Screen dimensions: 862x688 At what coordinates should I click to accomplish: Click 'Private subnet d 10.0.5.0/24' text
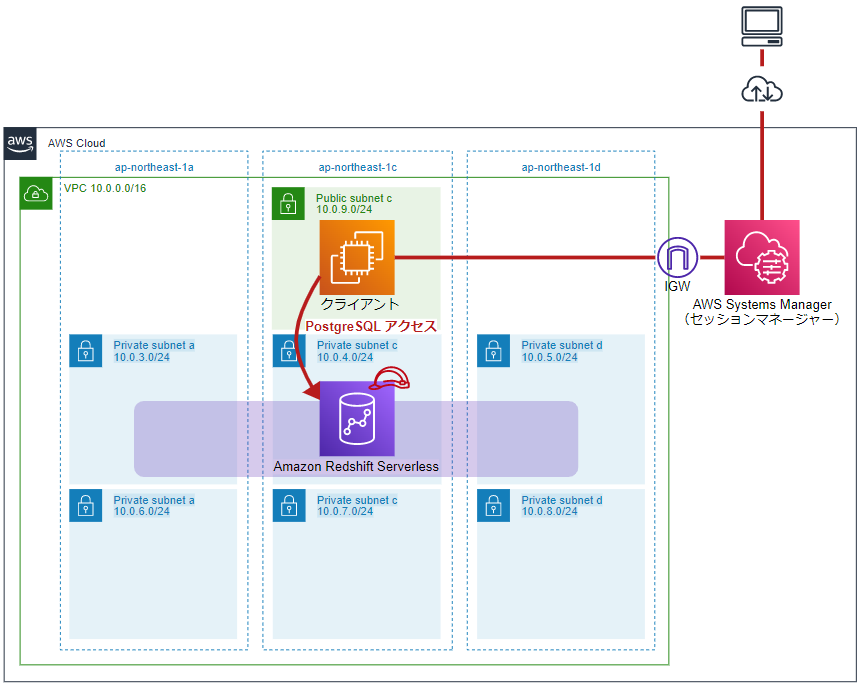click(x=562, y=351)
